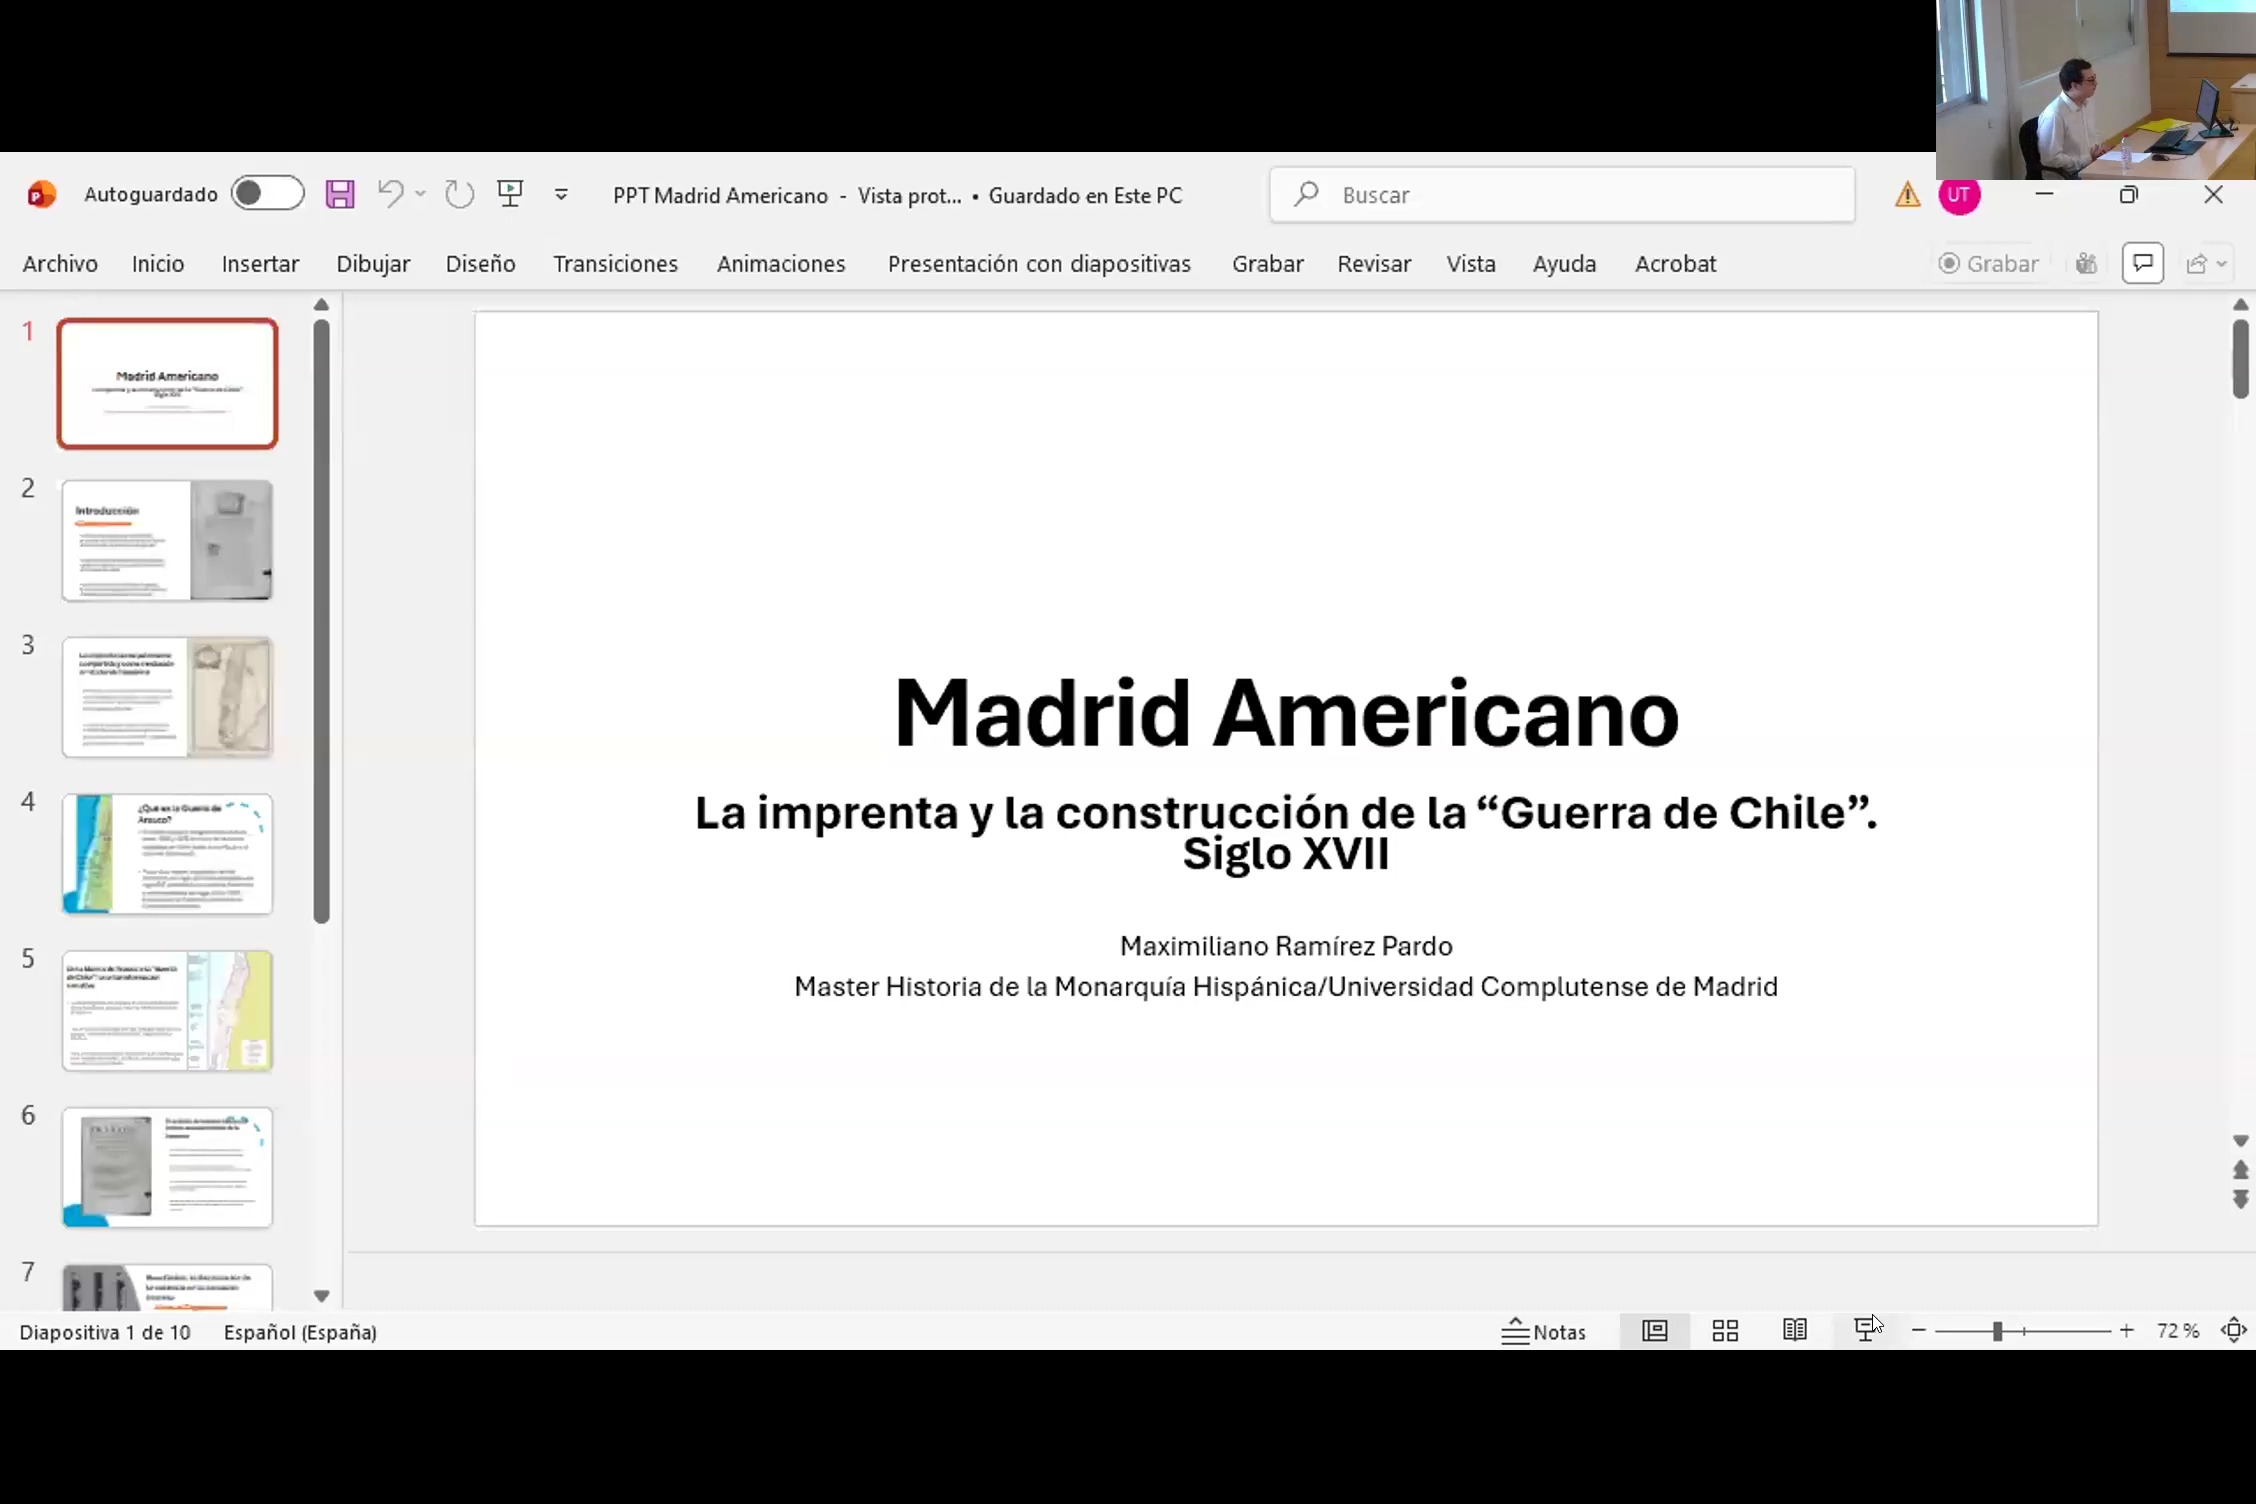This screenshot has width=2256, height=1504.
Task: Click the thumbnail pane scrollbar handle
Action: click(321, 621)
